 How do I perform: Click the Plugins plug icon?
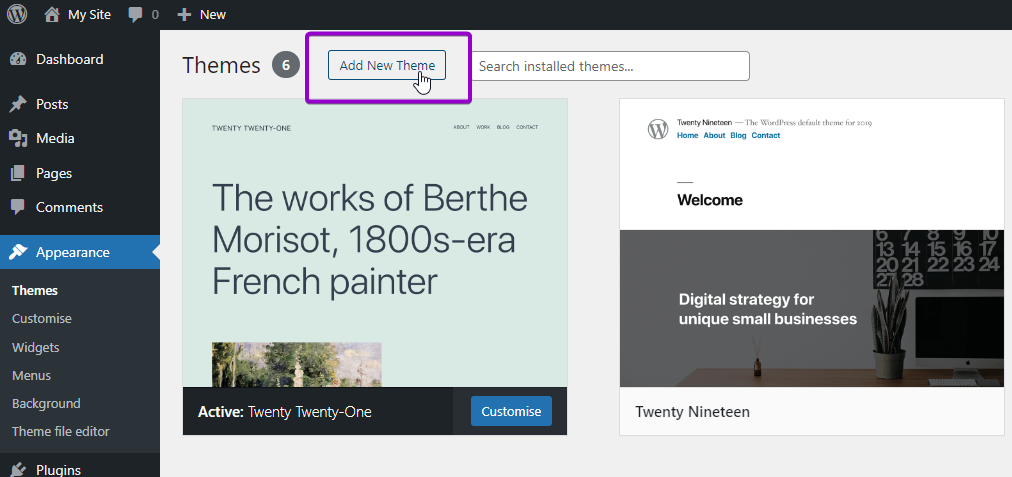point(18,470)
